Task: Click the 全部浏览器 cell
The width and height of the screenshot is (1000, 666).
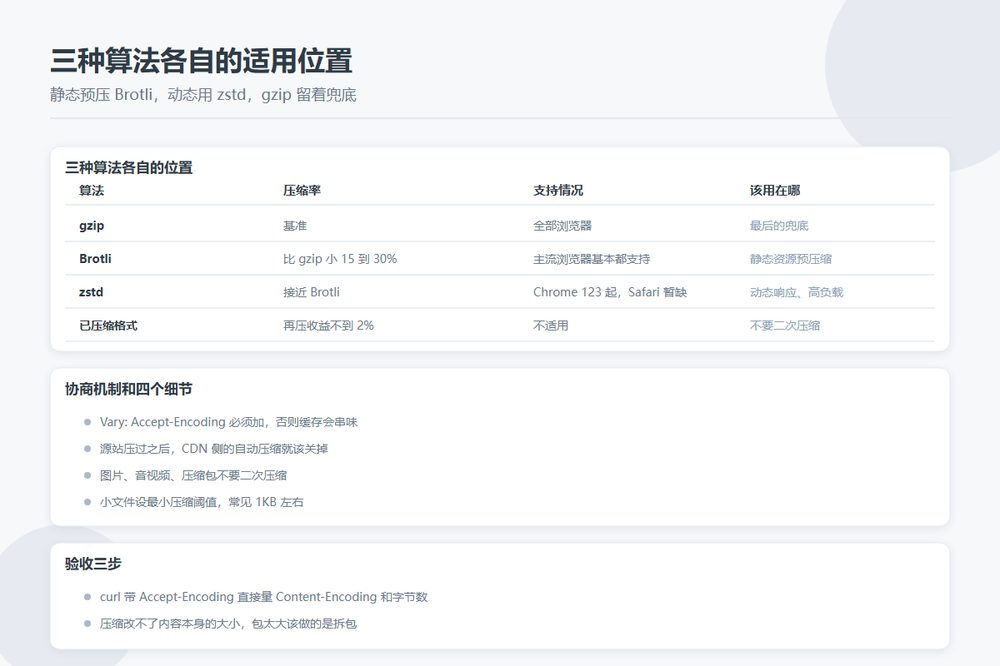Action: 562,225
